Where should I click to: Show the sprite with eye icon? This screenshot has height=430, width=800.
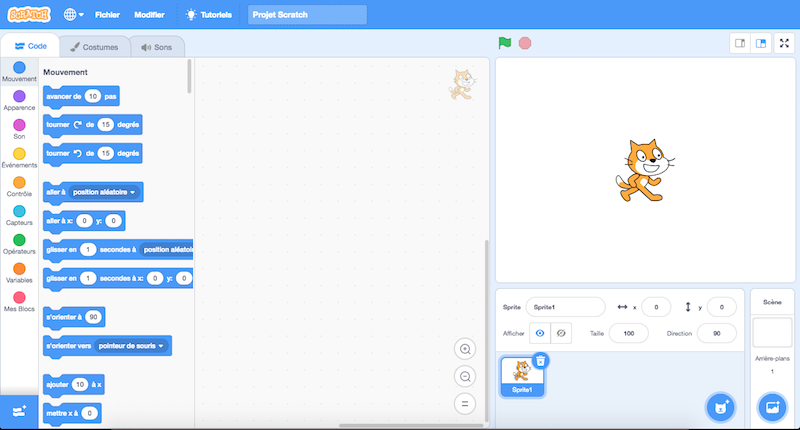[540, 333]
